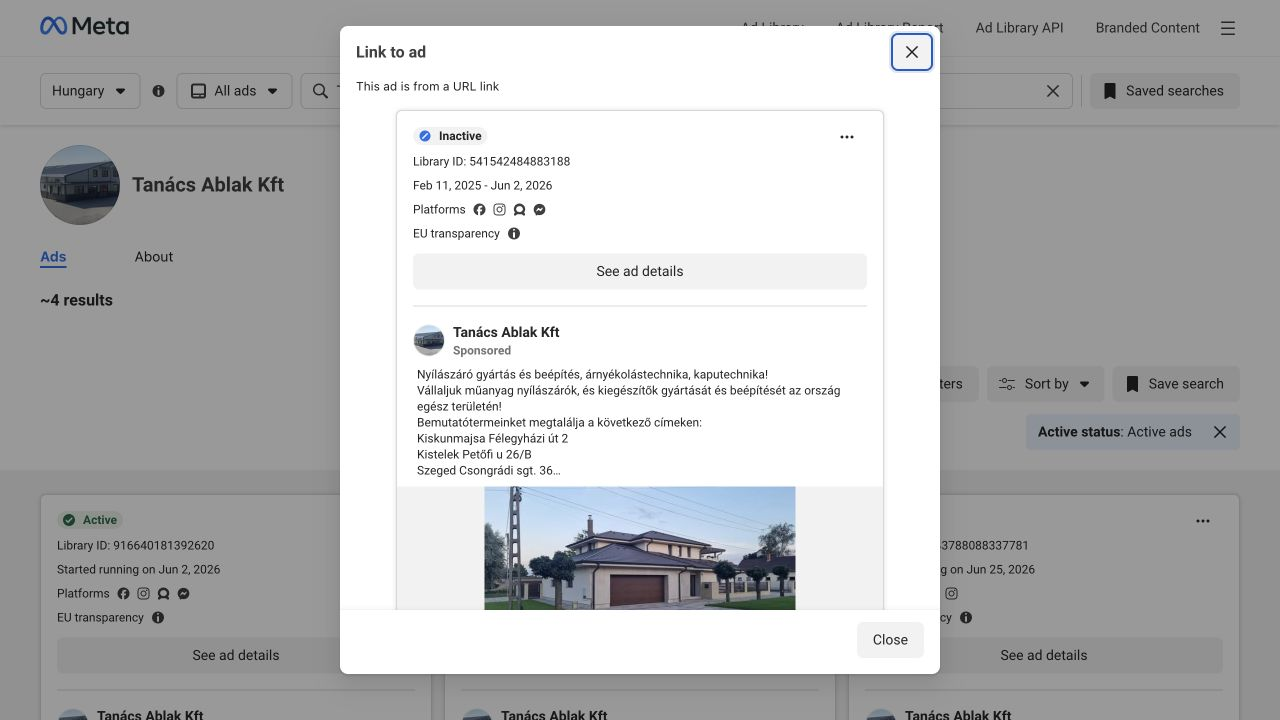Click Kistelek Petőfi u 26/B address line
The width and height of the screenshot is (1280, 720).
(474, 455)
